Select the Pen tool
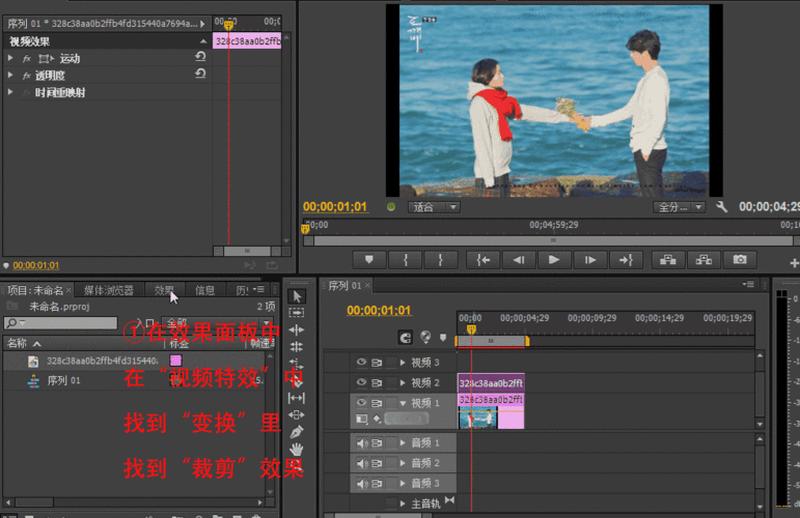800x518 pixels. pyautogui.click(x=296, y=432)
